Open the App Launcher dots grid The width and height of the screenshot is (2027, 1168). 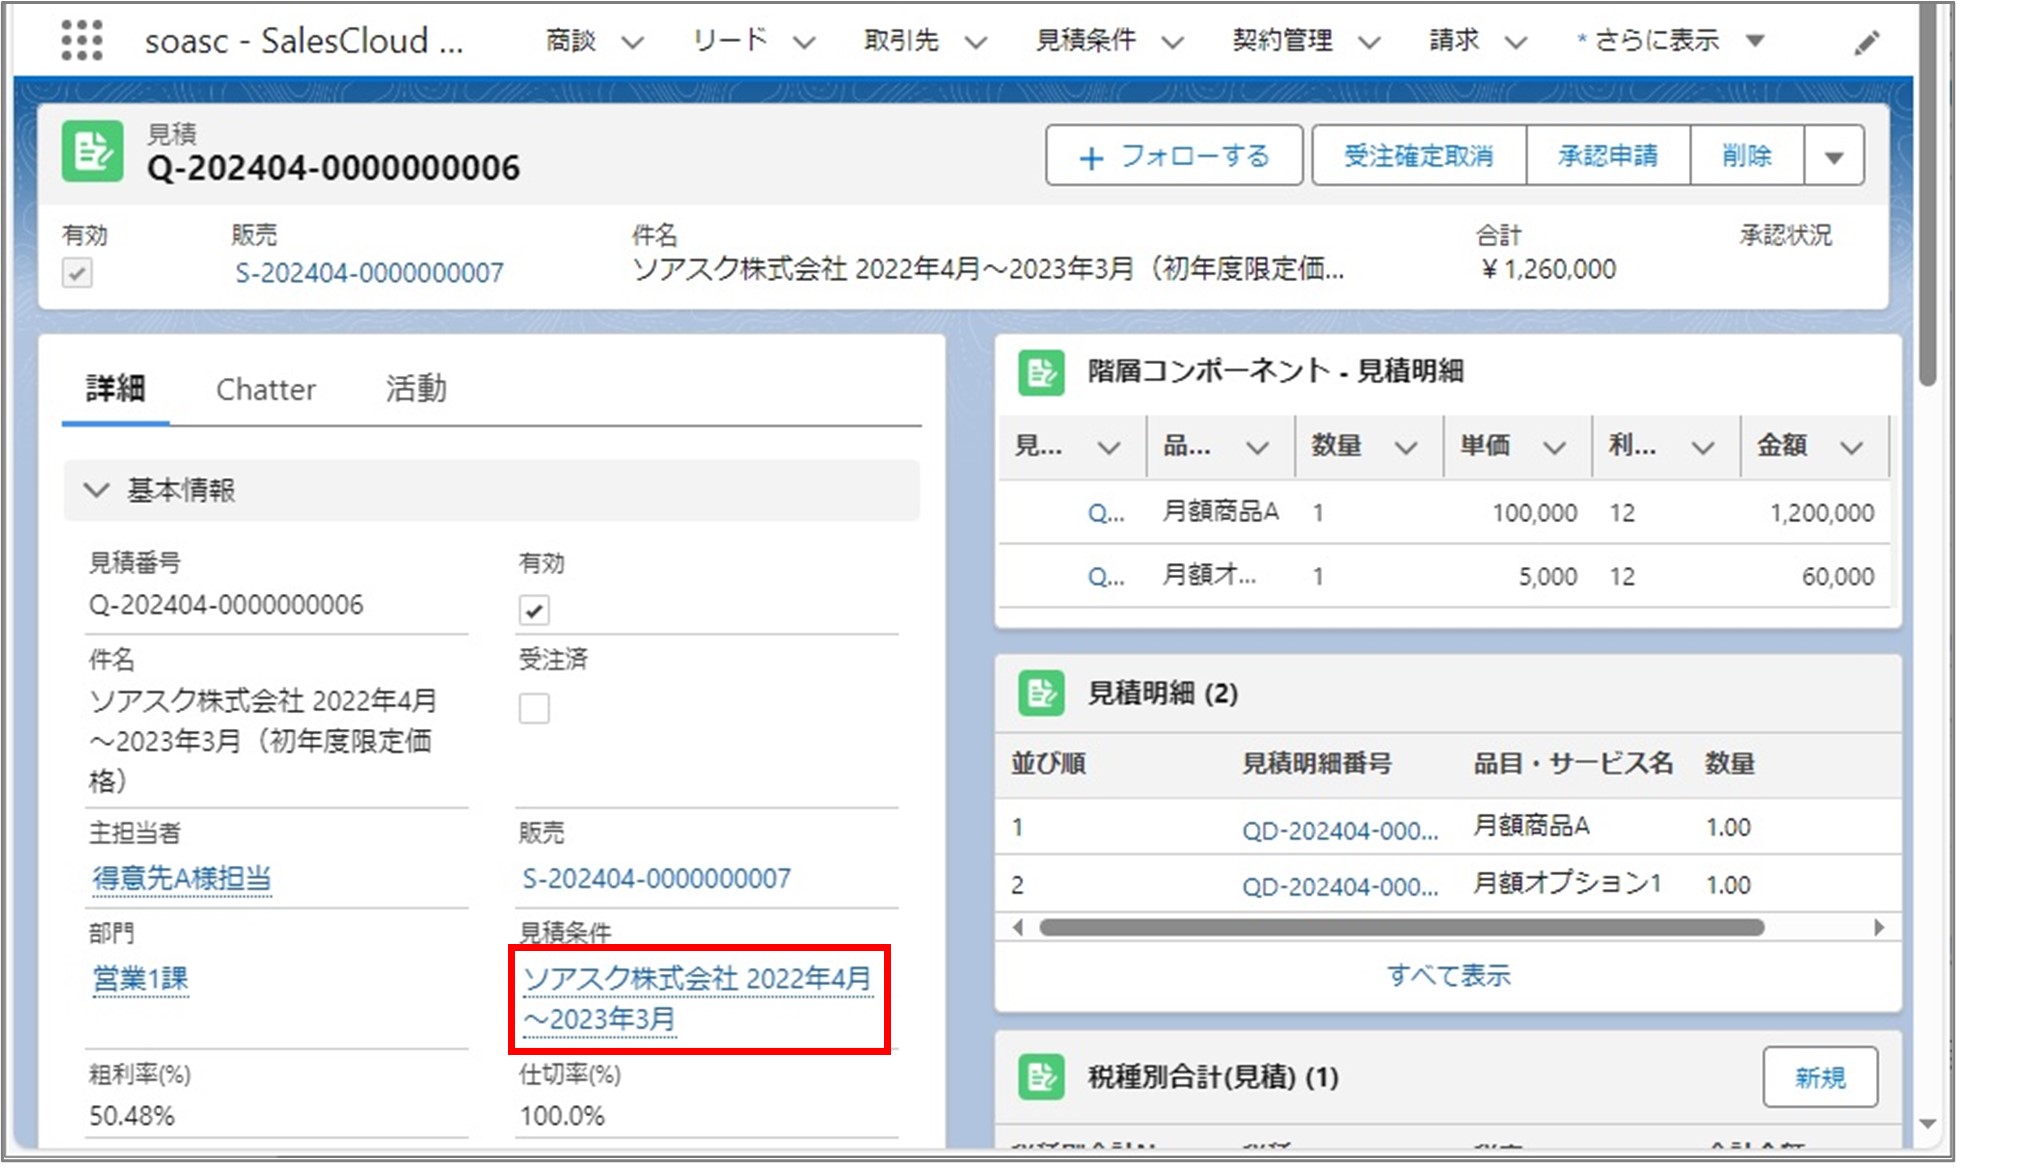click(82, 40)
